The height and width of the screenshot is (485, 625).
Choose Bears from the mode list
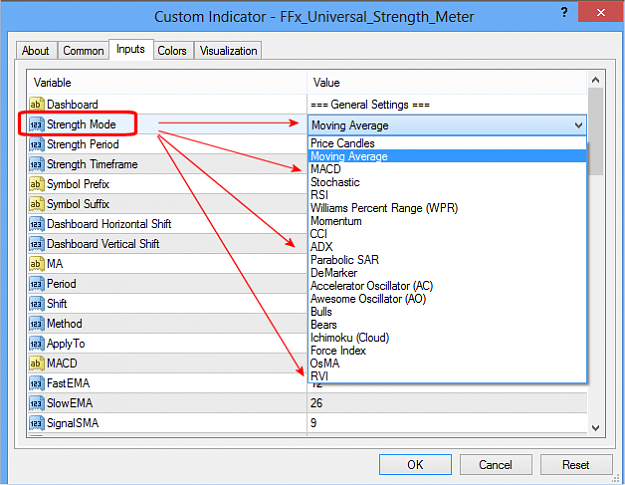[x=447, y=325]
